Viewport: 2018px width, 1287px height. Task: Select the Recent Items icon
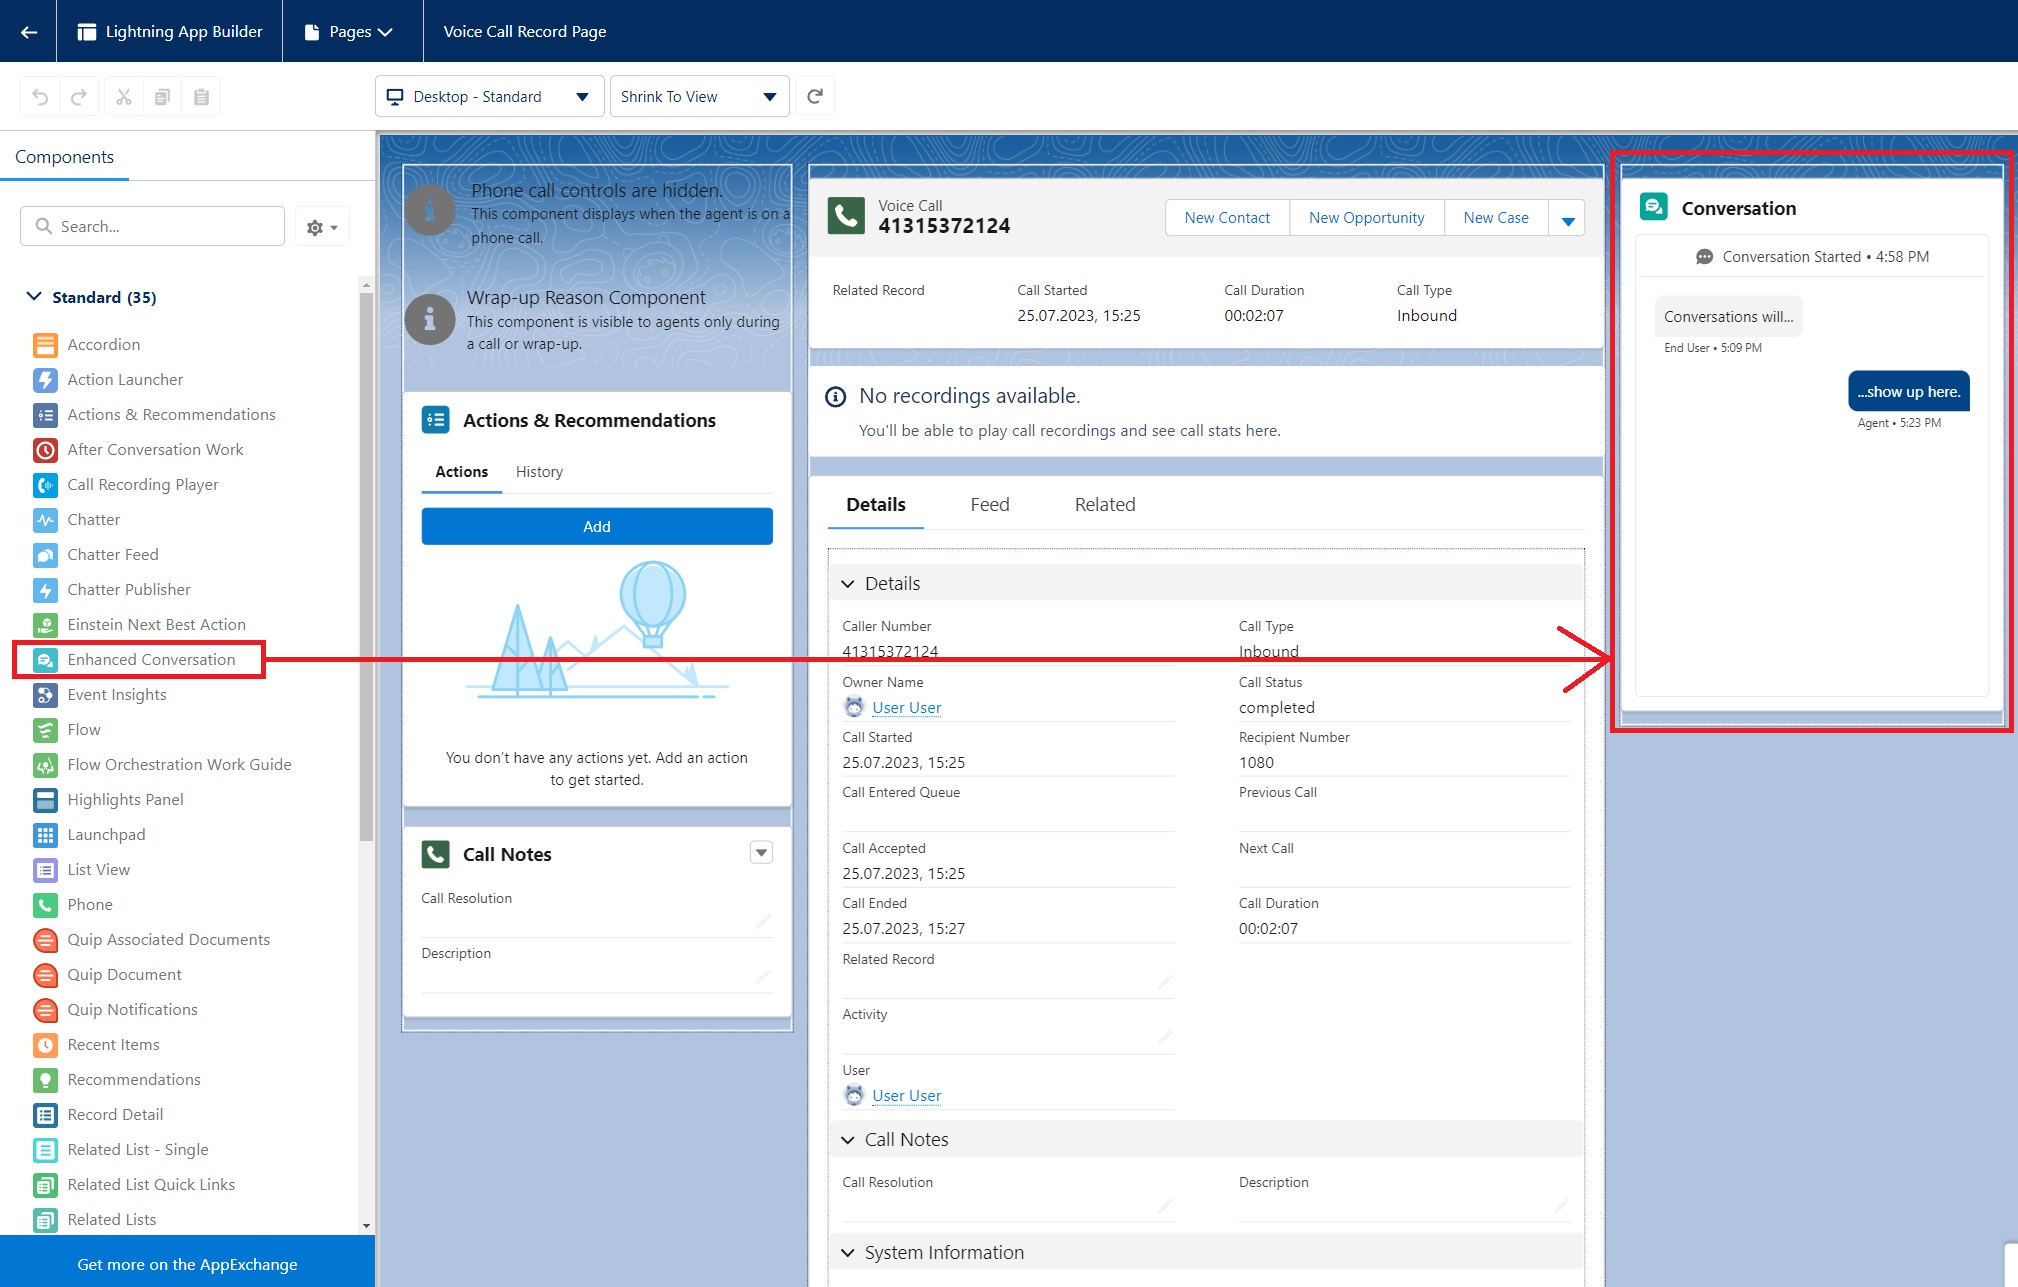[x=45, y=1045]
